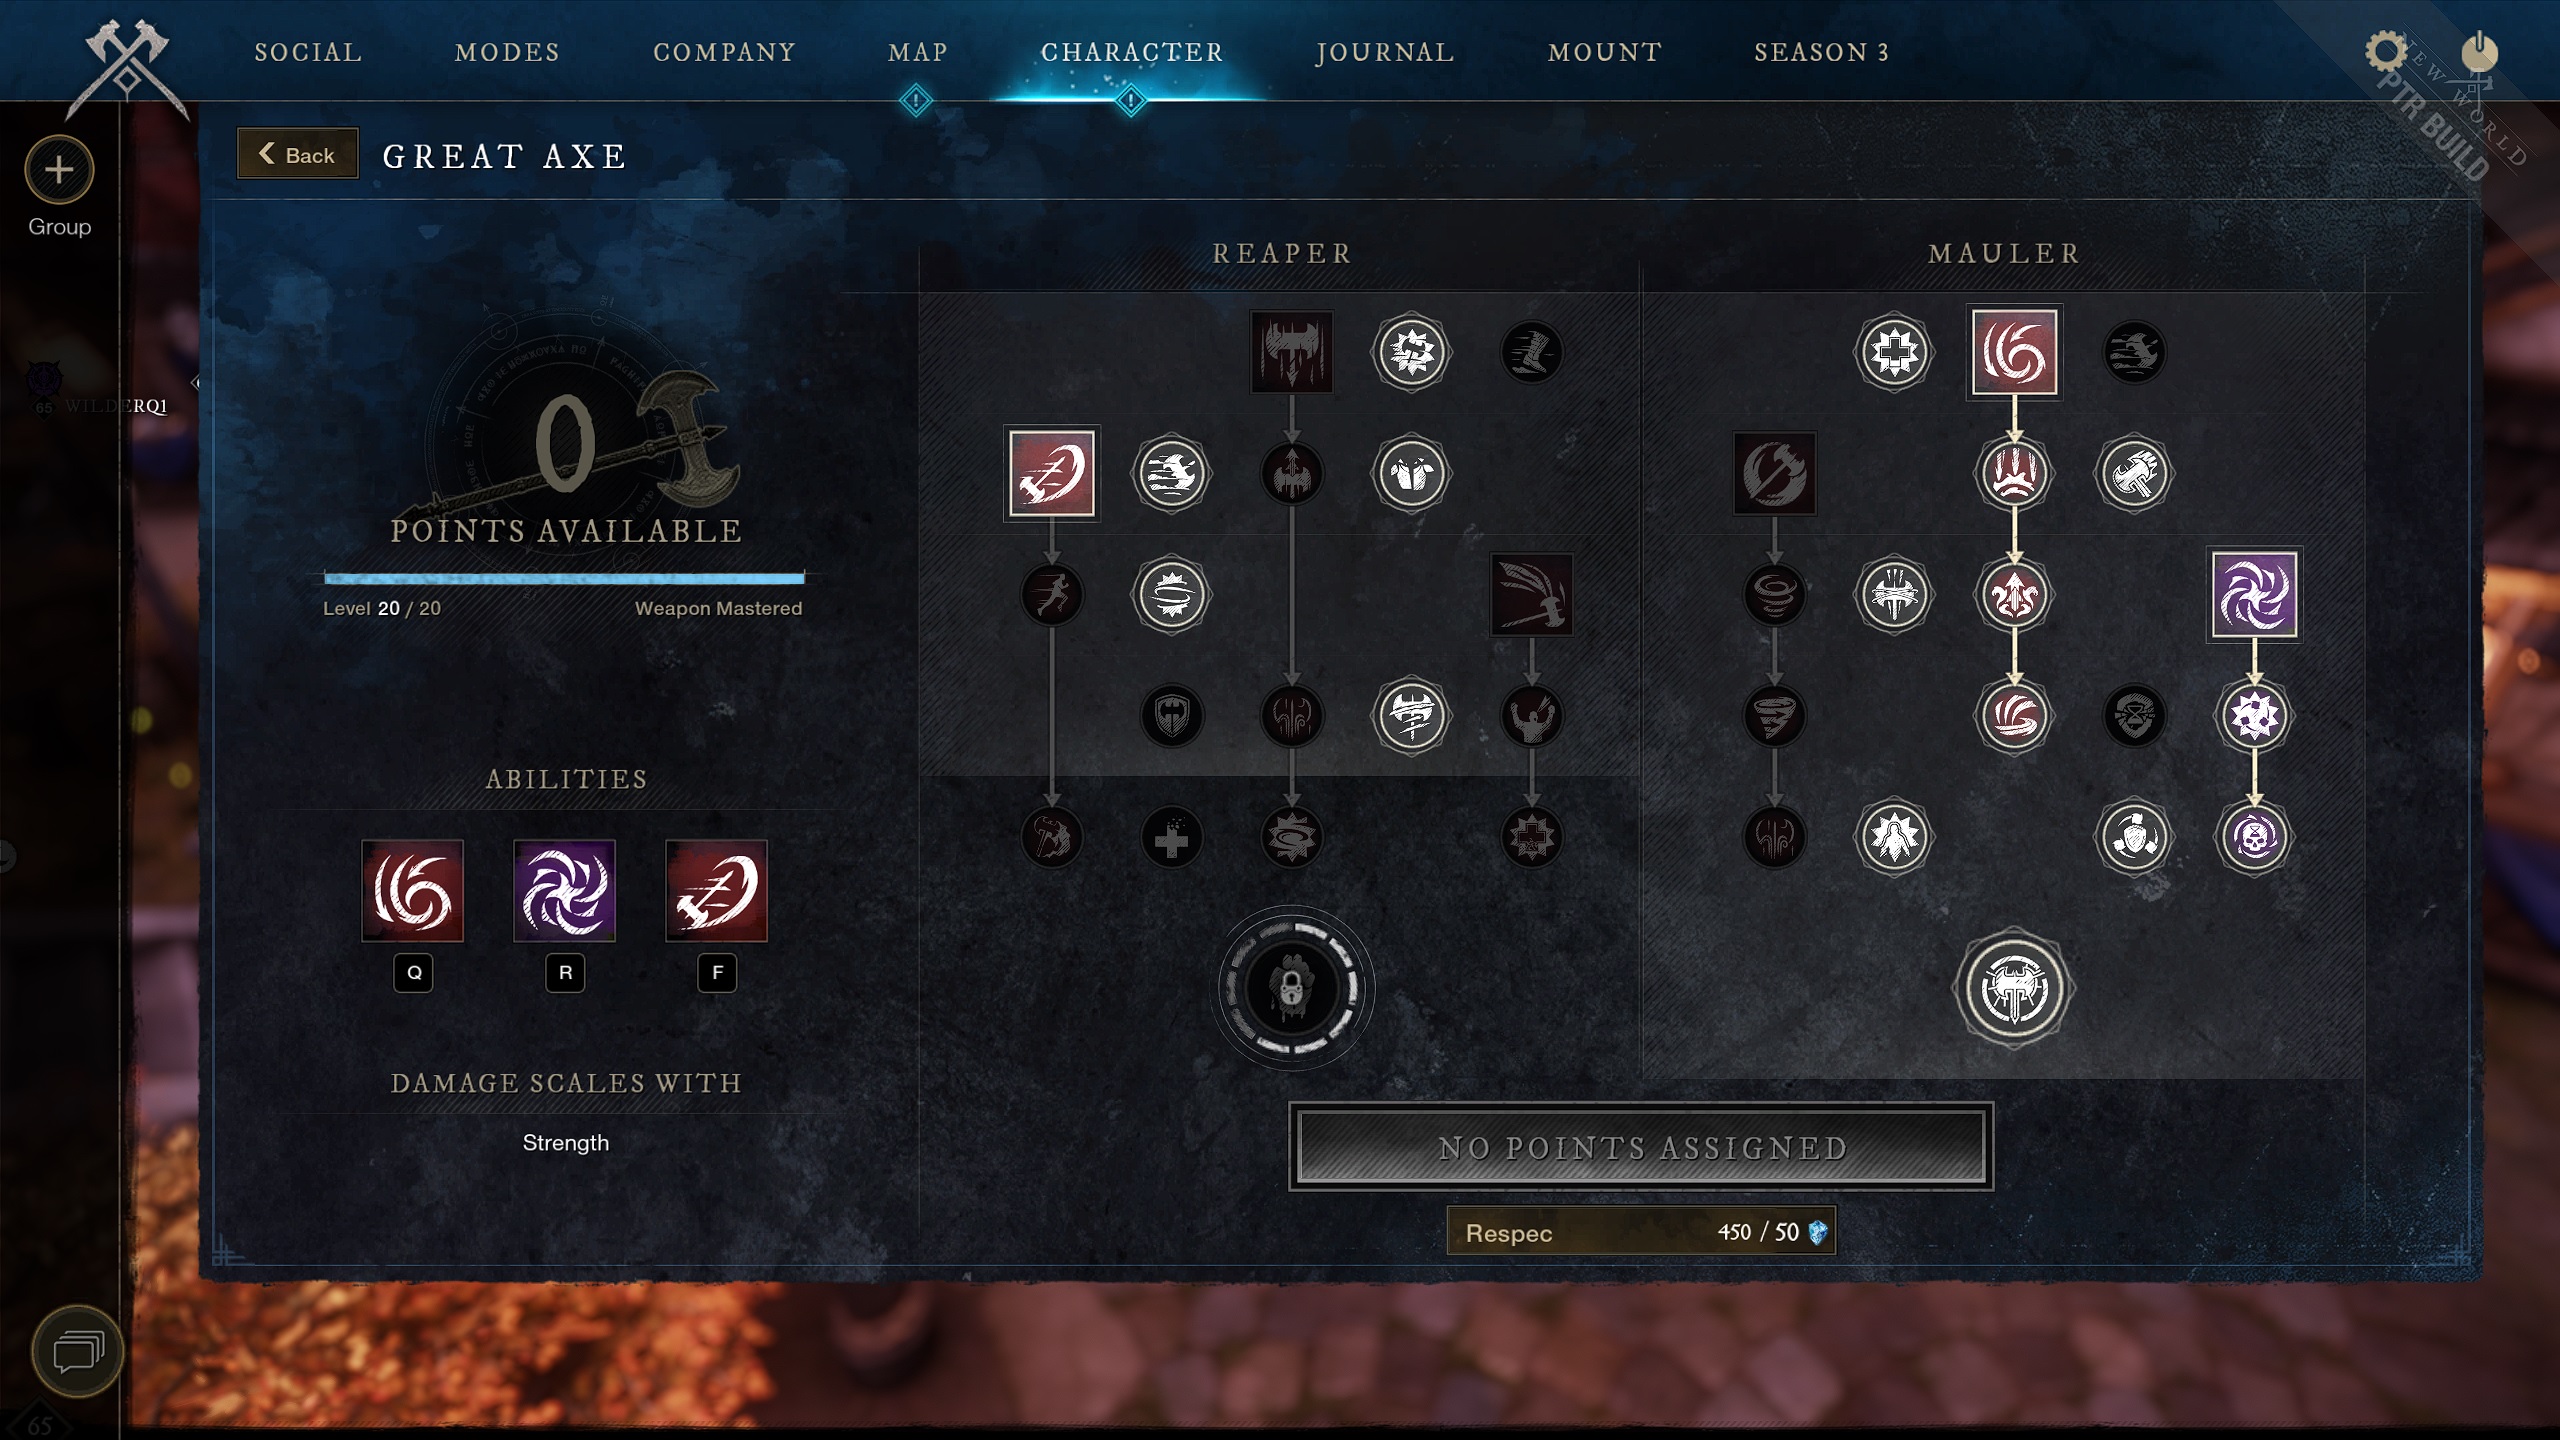Open the CHARACTER menu tab
Viewport: 2560px width, 1440px height.
click(x=1131, y=51)
